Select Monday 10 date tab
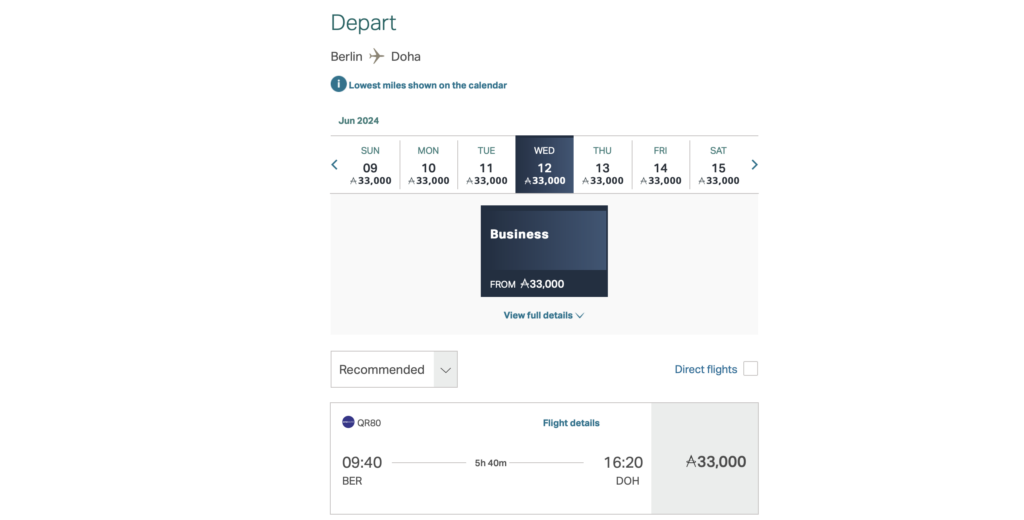The image size is (1024, 520). 428,165
